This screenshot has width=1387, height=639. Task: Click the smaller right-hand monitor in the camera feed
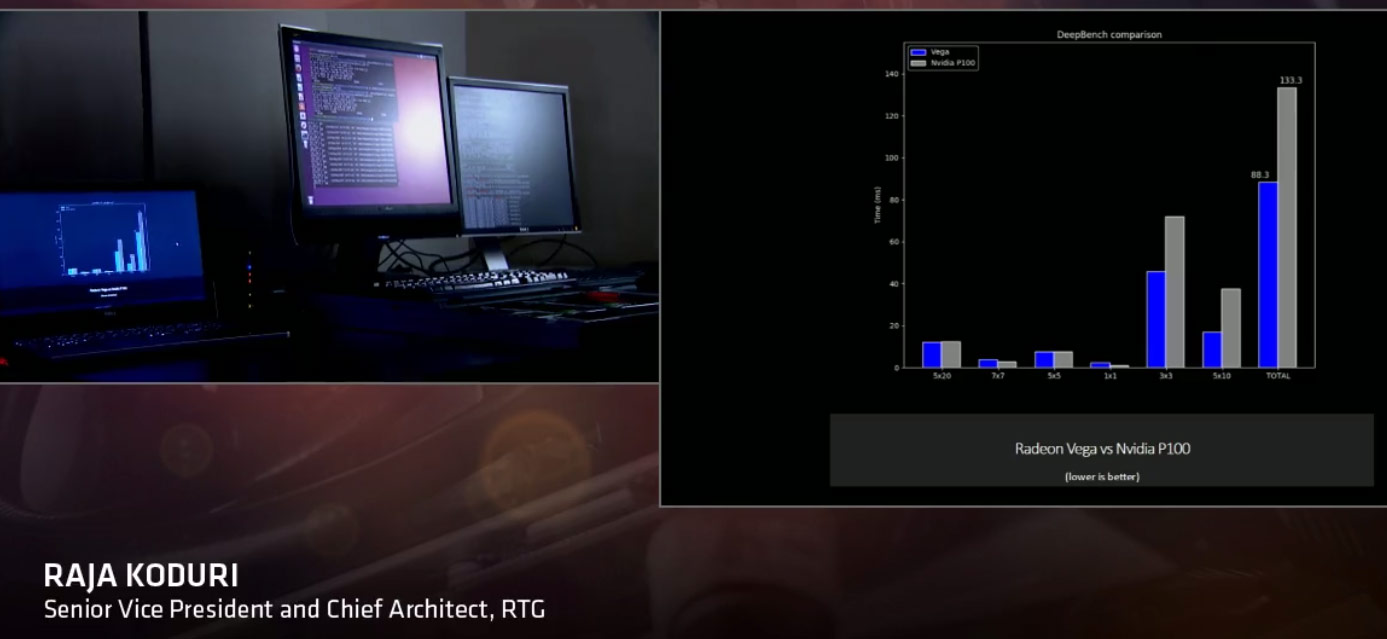(514, 157)
